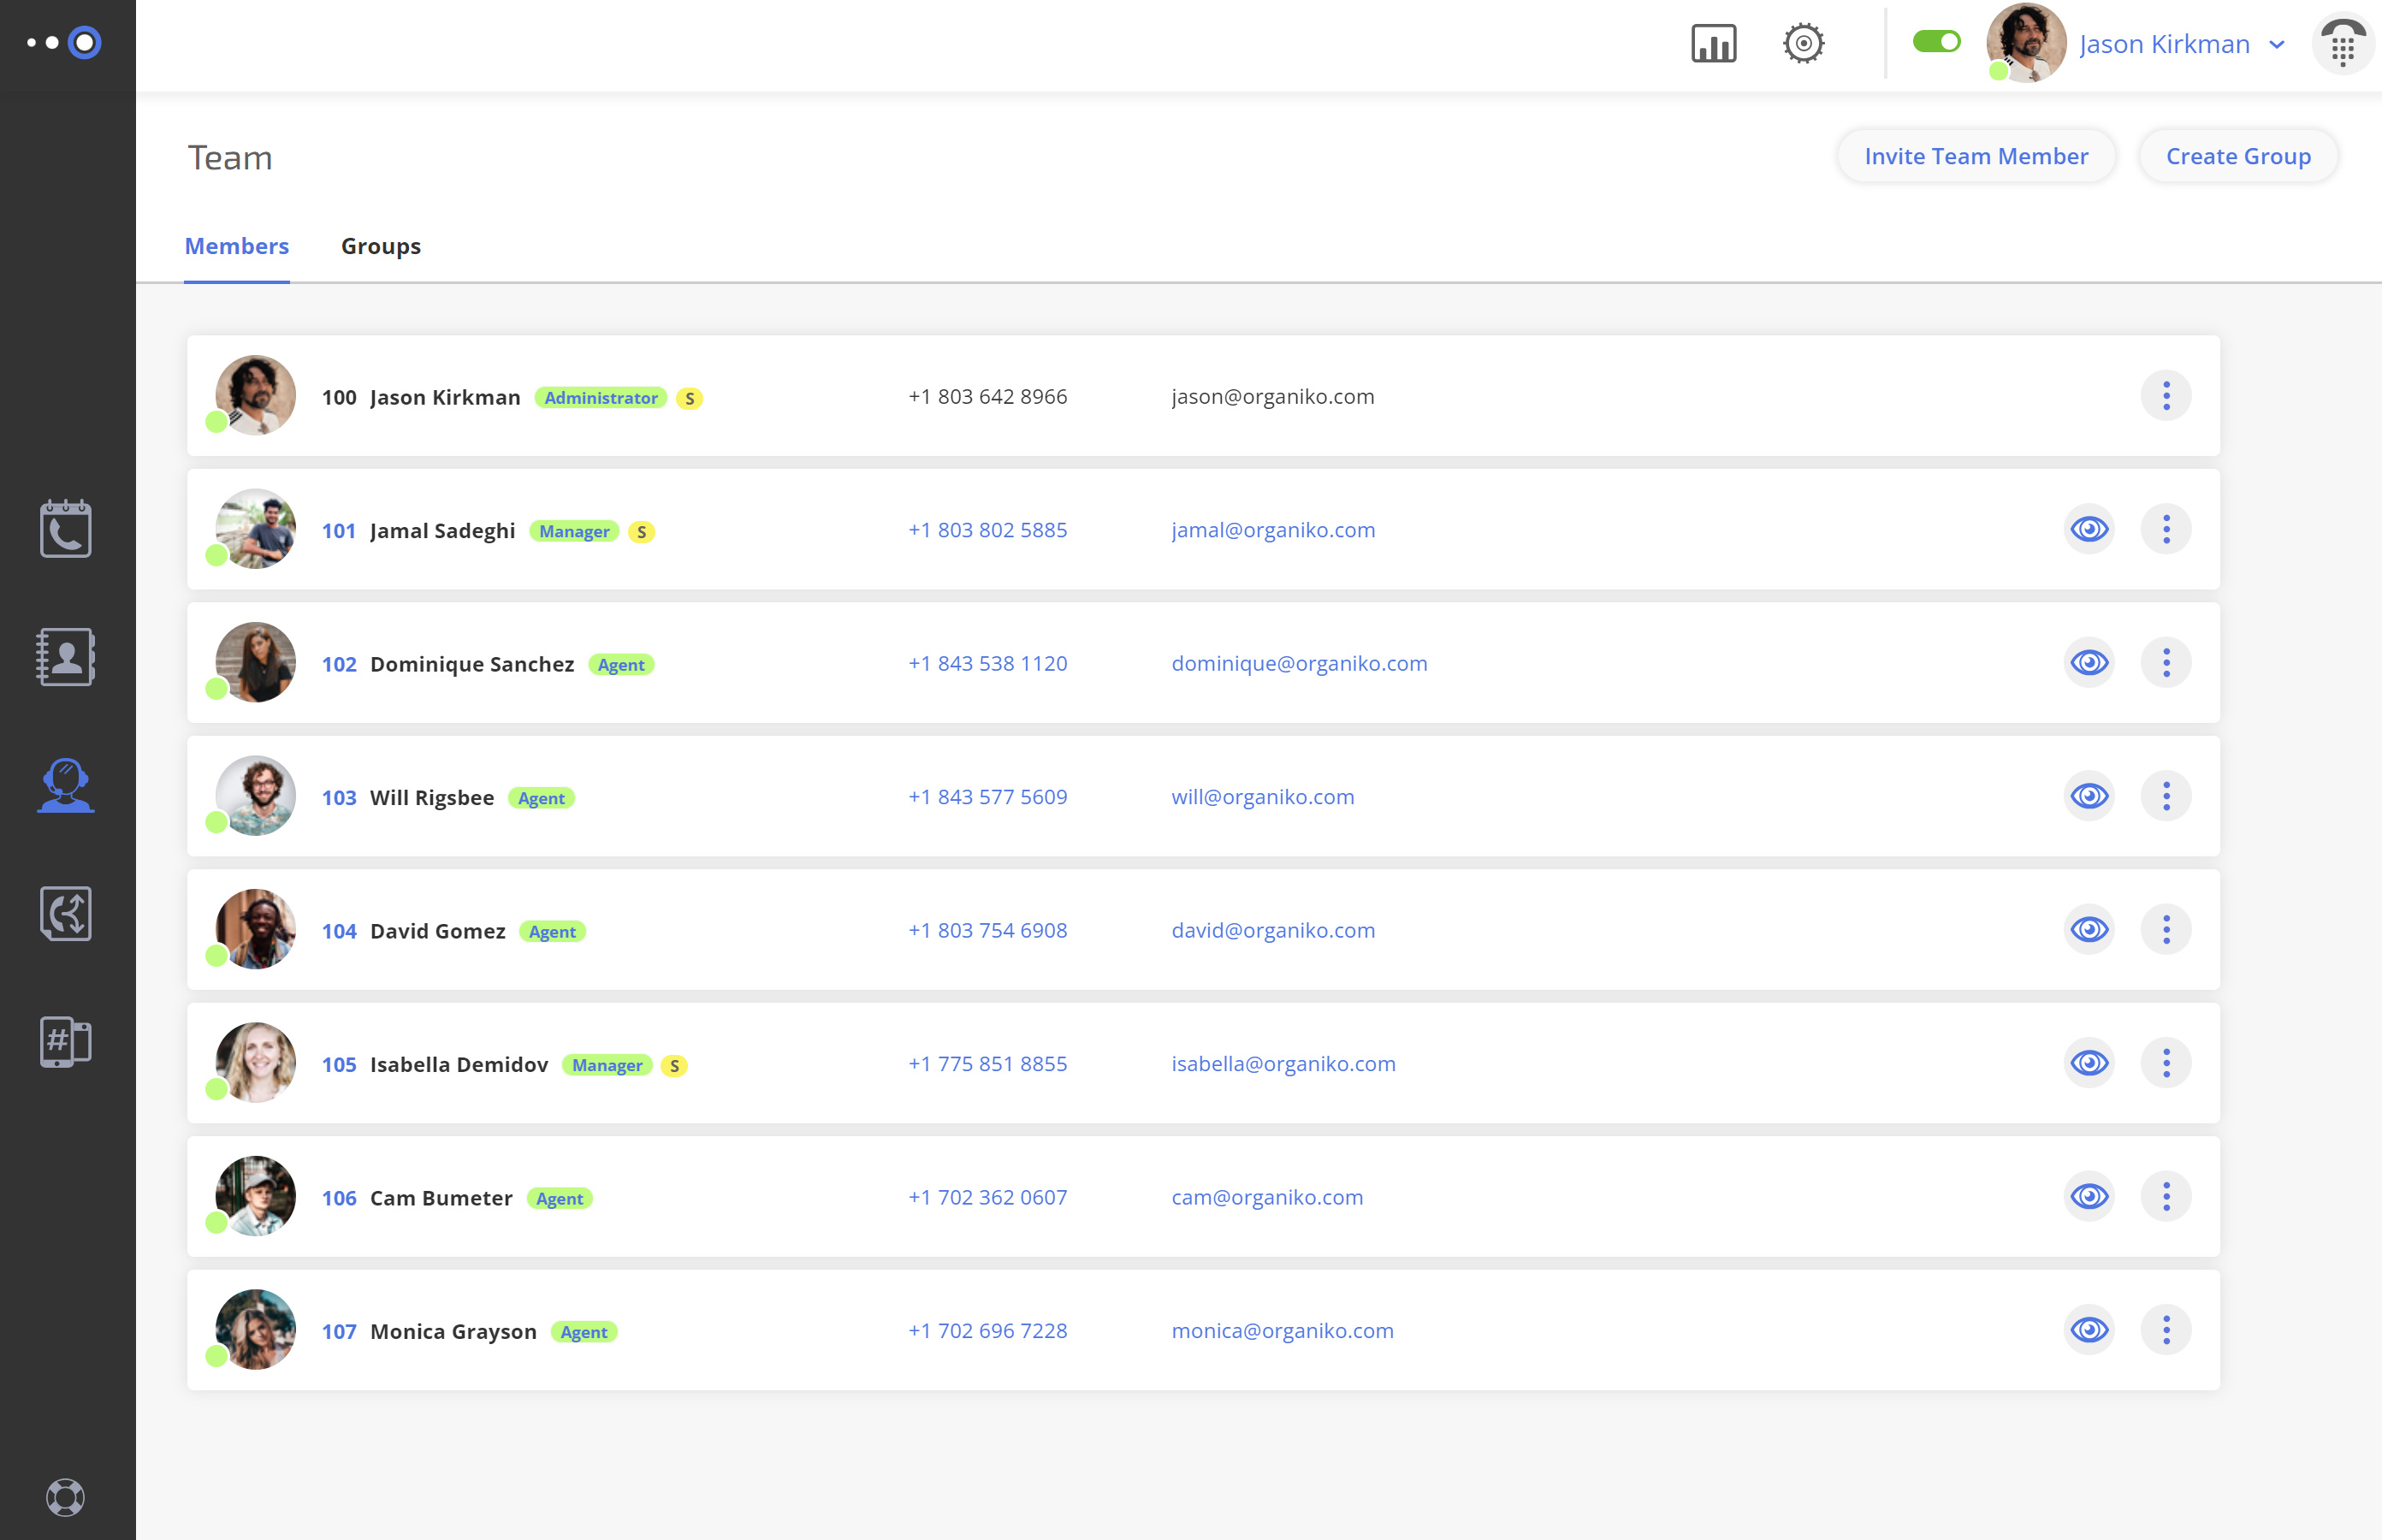Toggle the green availability switch
This screenshot has width=2382, height=1540.
[x=1936, y=42]
